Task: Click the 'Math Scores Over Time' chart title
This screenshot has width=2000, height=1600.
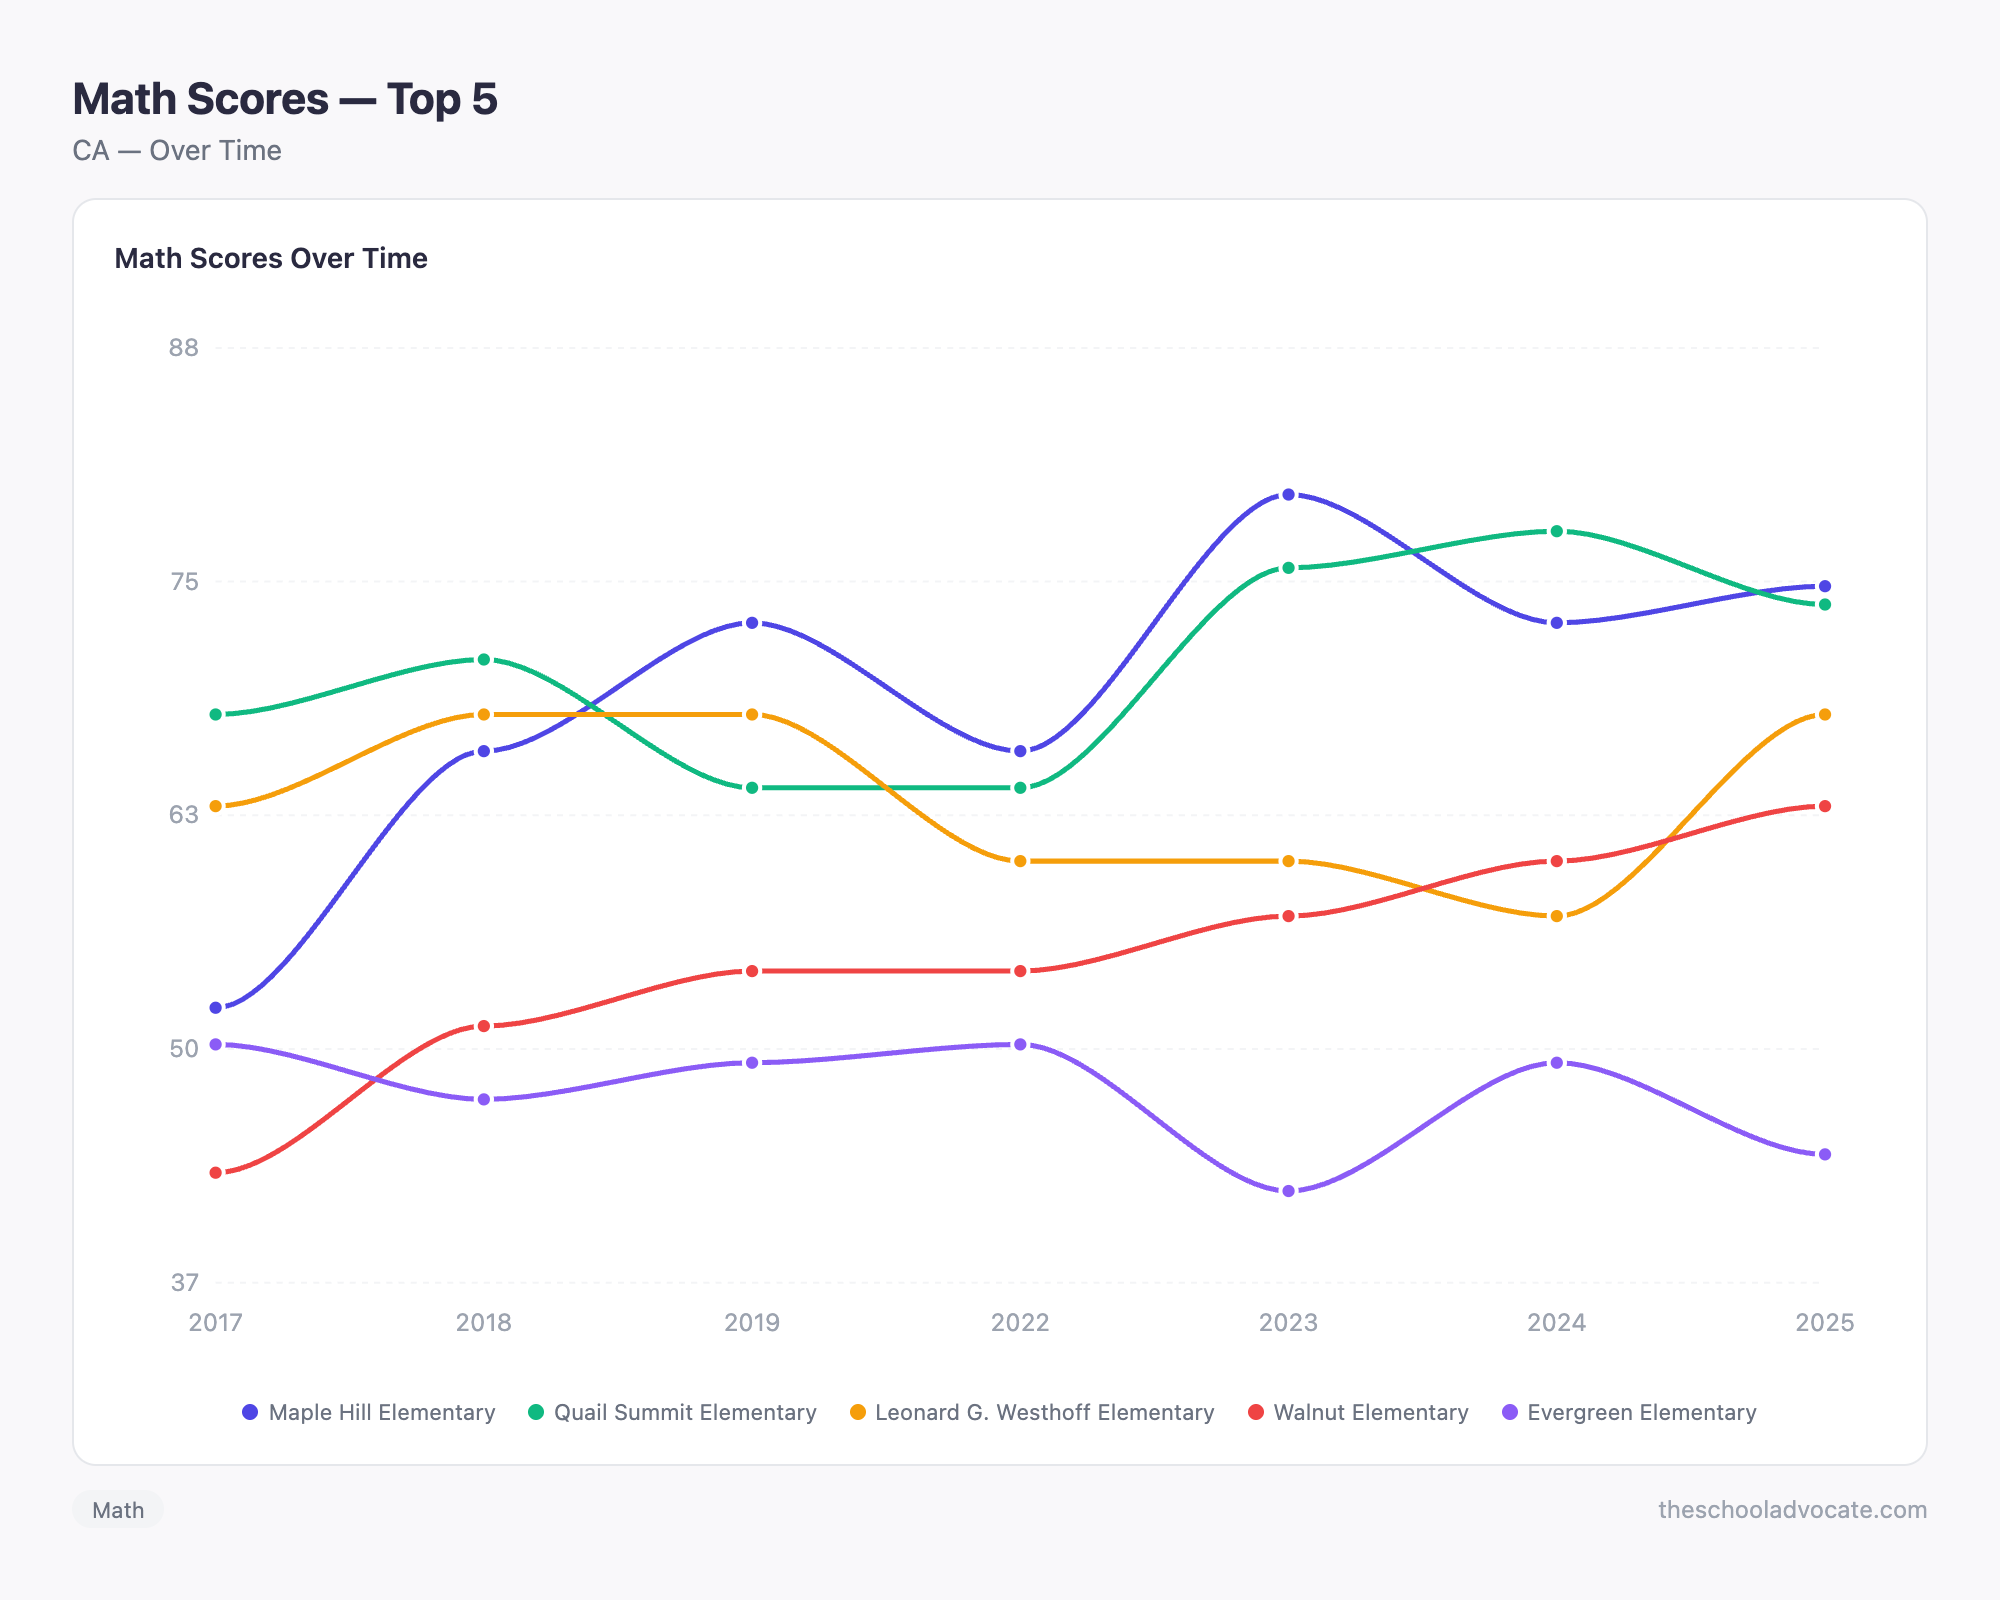Action: [x=271, y=258]
